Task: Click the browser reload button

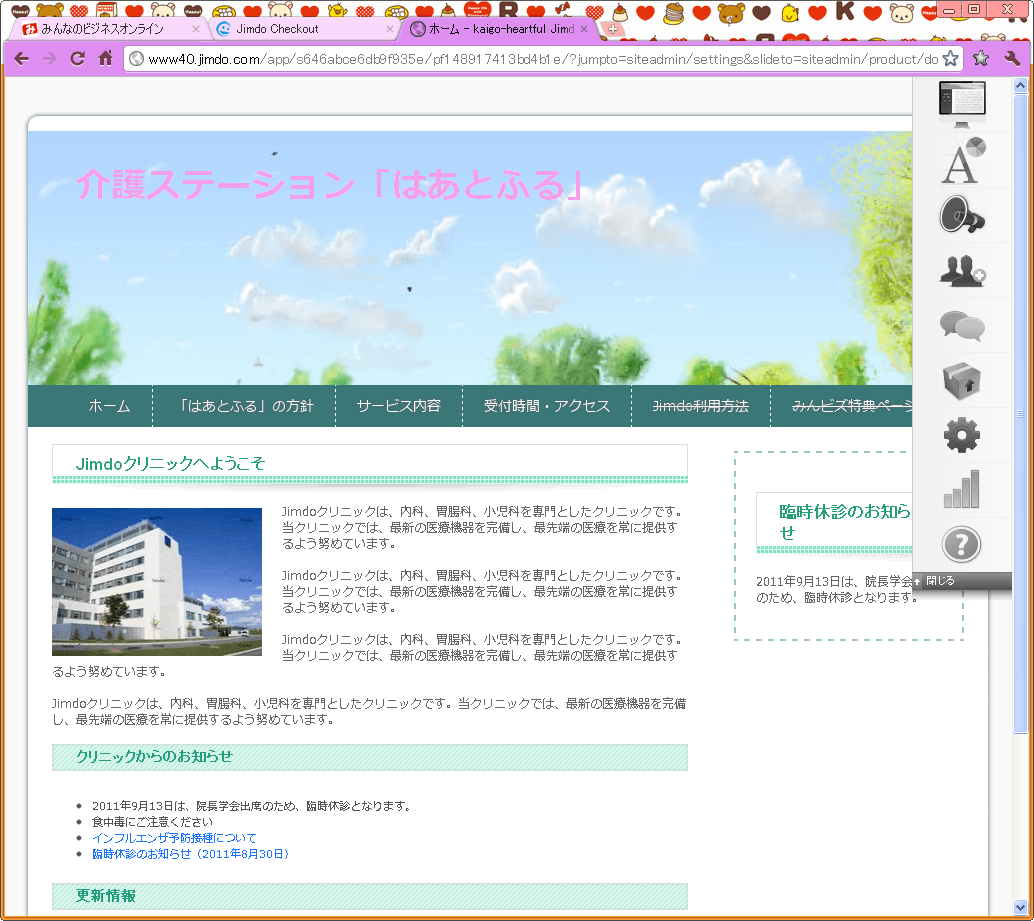Action: point(77,59)
